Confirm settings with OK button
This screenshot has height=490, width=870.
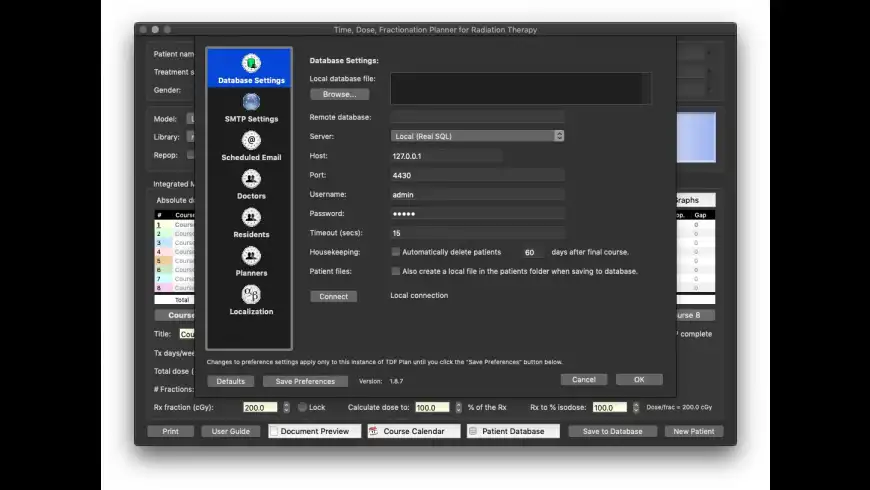pos(639,380)
